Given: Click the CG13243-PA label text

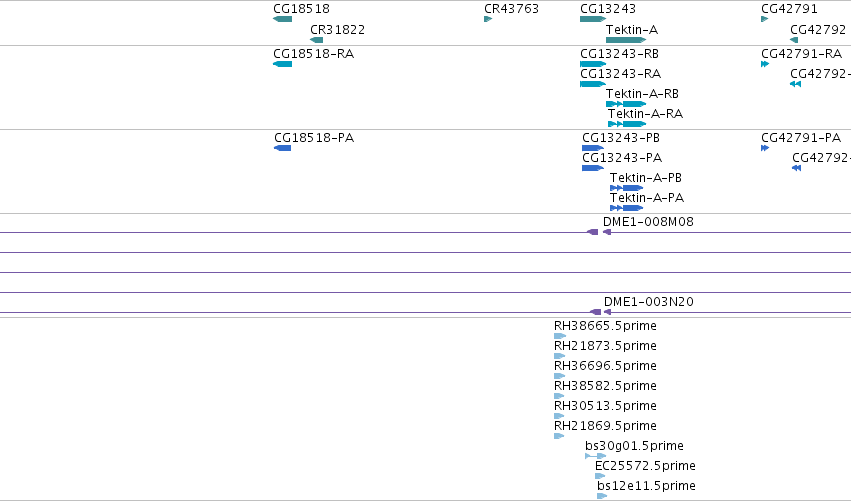Looking at the screenshot, I should 622,158.
